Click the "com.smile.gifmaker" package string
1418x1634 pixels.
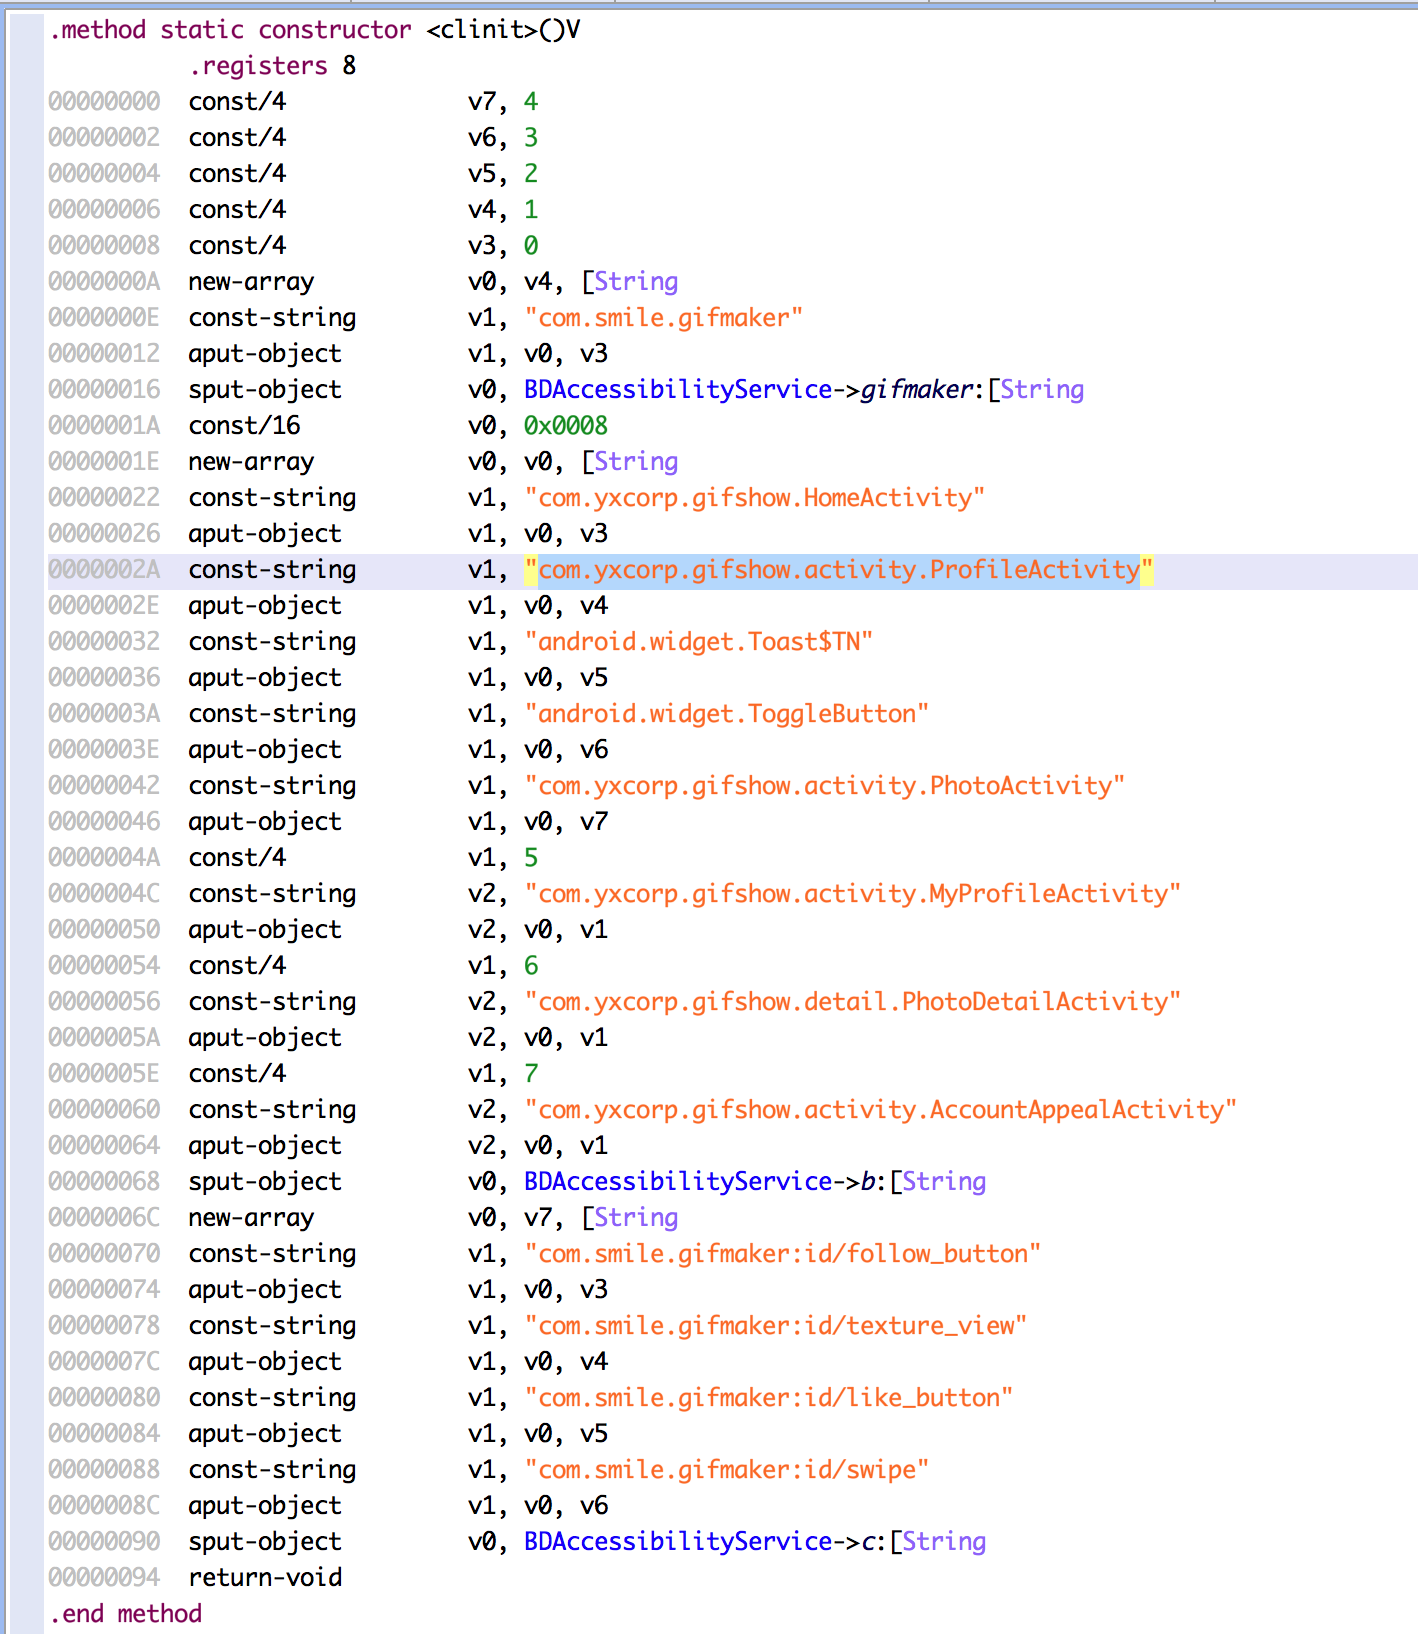click(x=663, y=318)
